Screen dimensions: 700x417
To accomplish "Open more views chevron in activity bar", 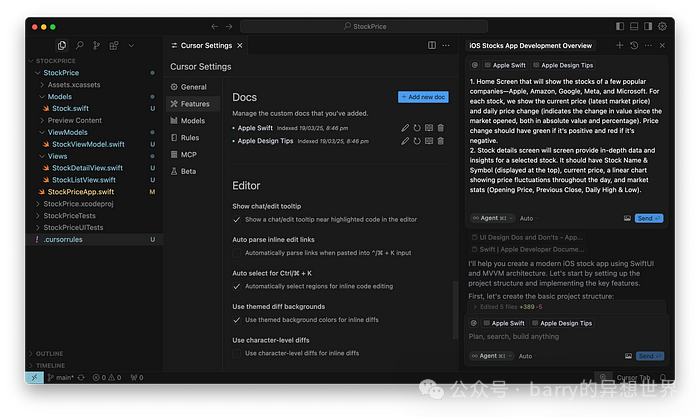I will (131, 45).
